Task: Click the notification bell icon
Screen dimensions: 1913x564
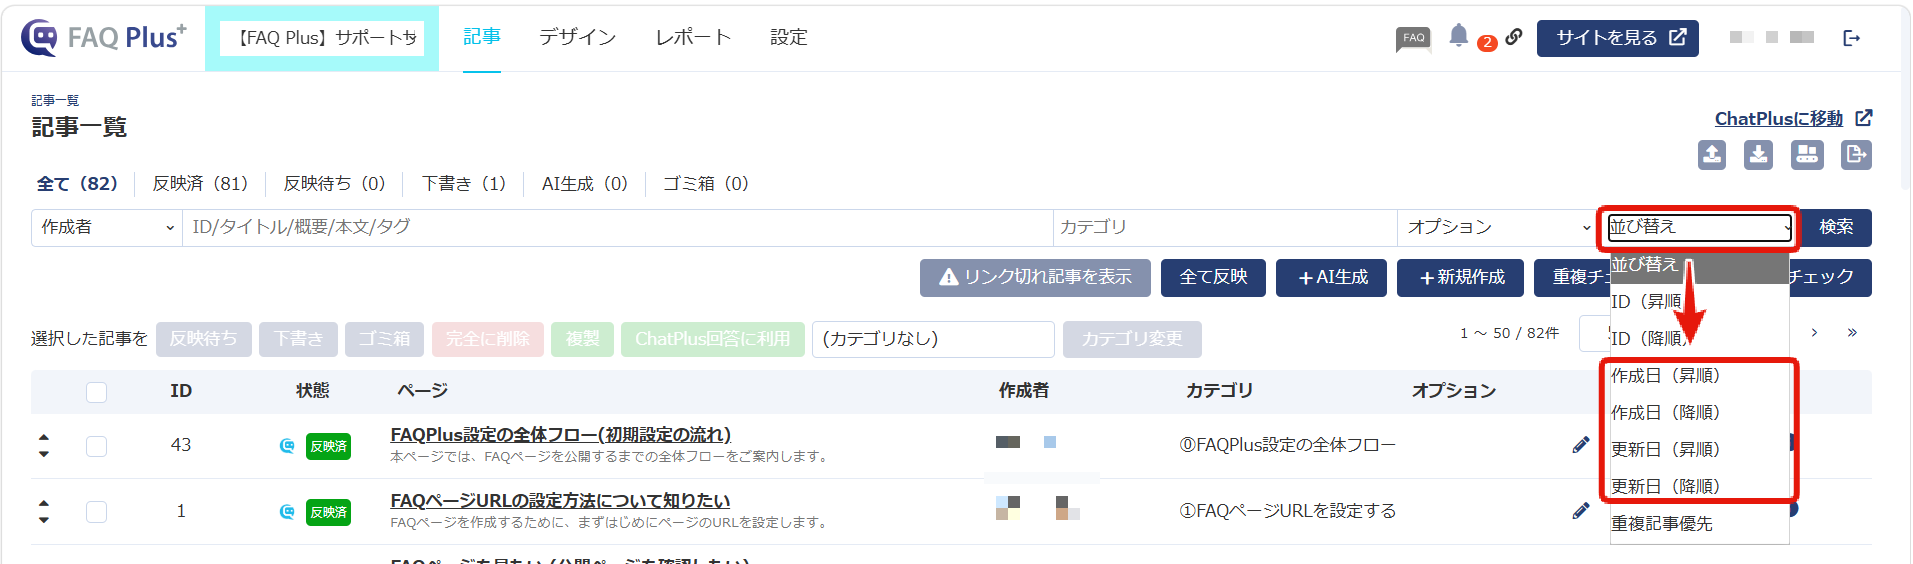Action: pyautogui.click(x=1459, y=36)
